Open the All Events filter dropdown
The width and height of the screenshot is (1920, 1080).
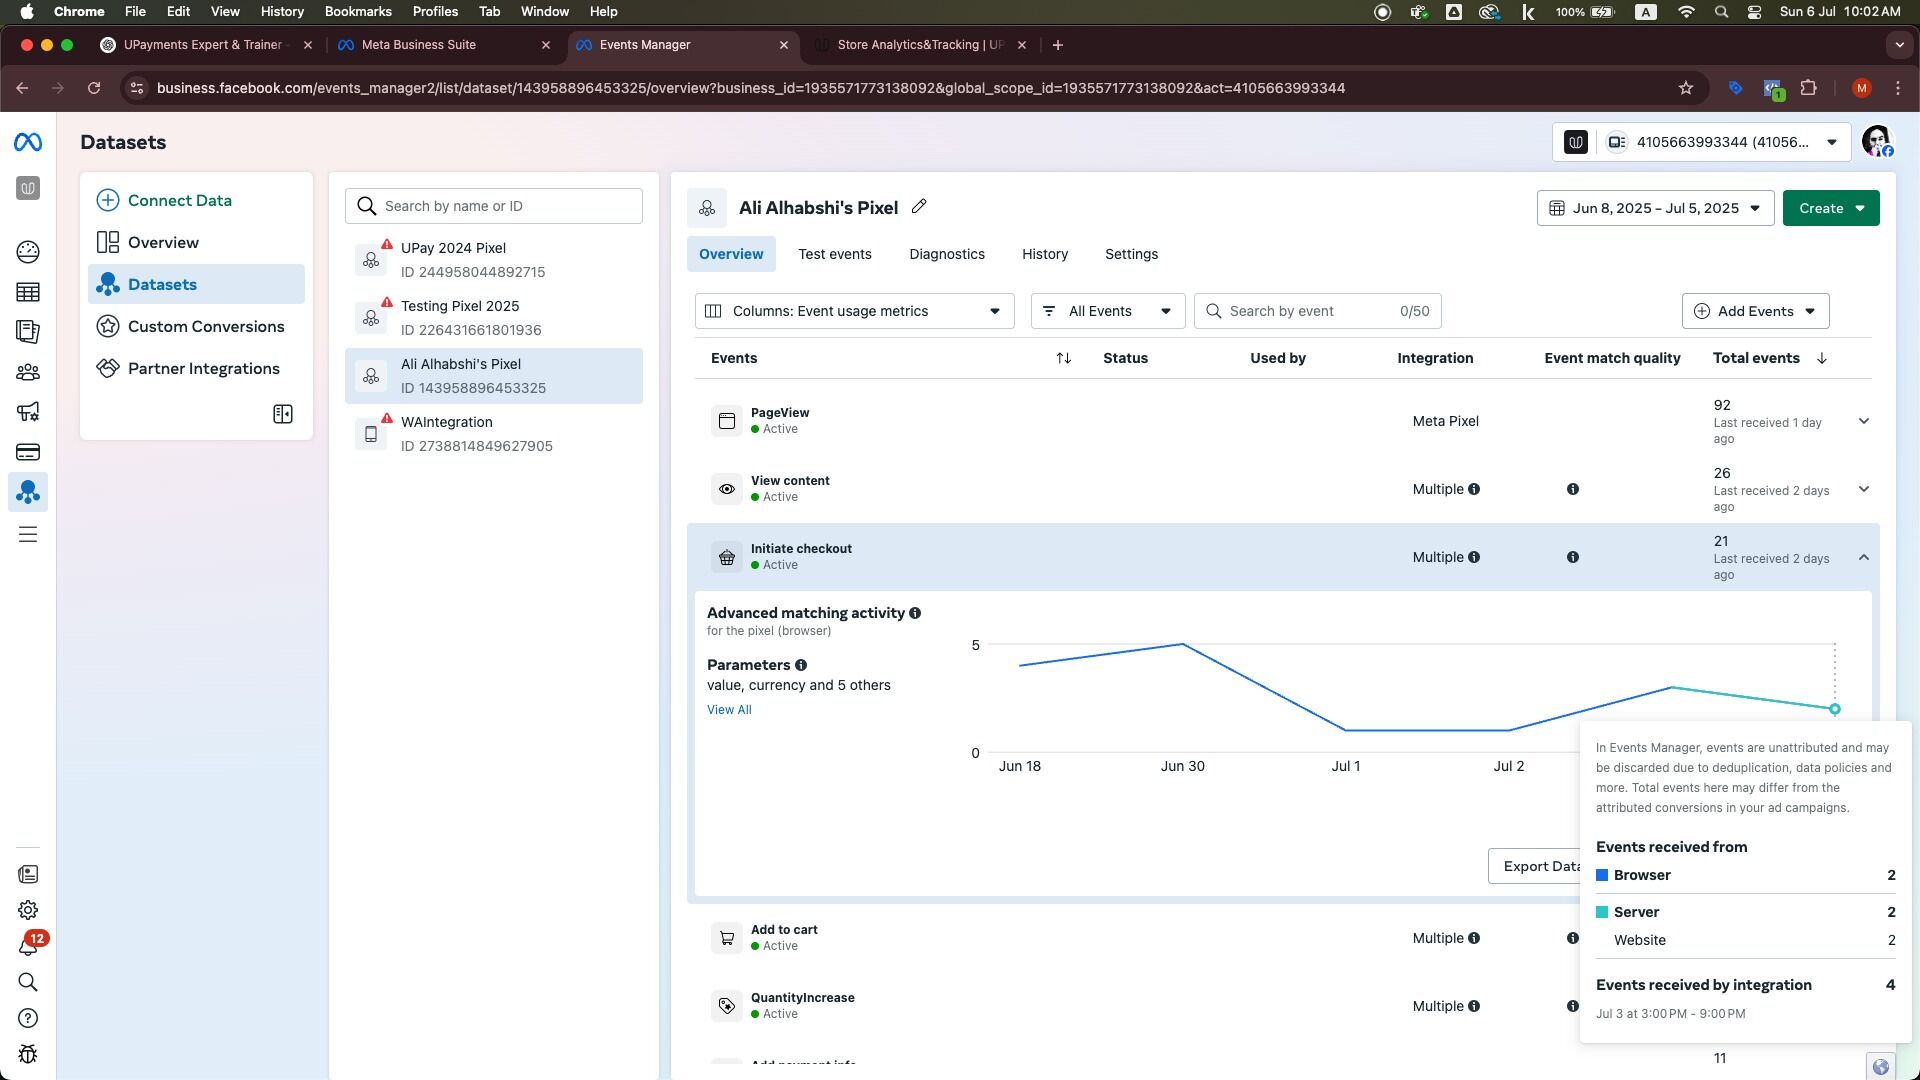[x=1107, y=311]
